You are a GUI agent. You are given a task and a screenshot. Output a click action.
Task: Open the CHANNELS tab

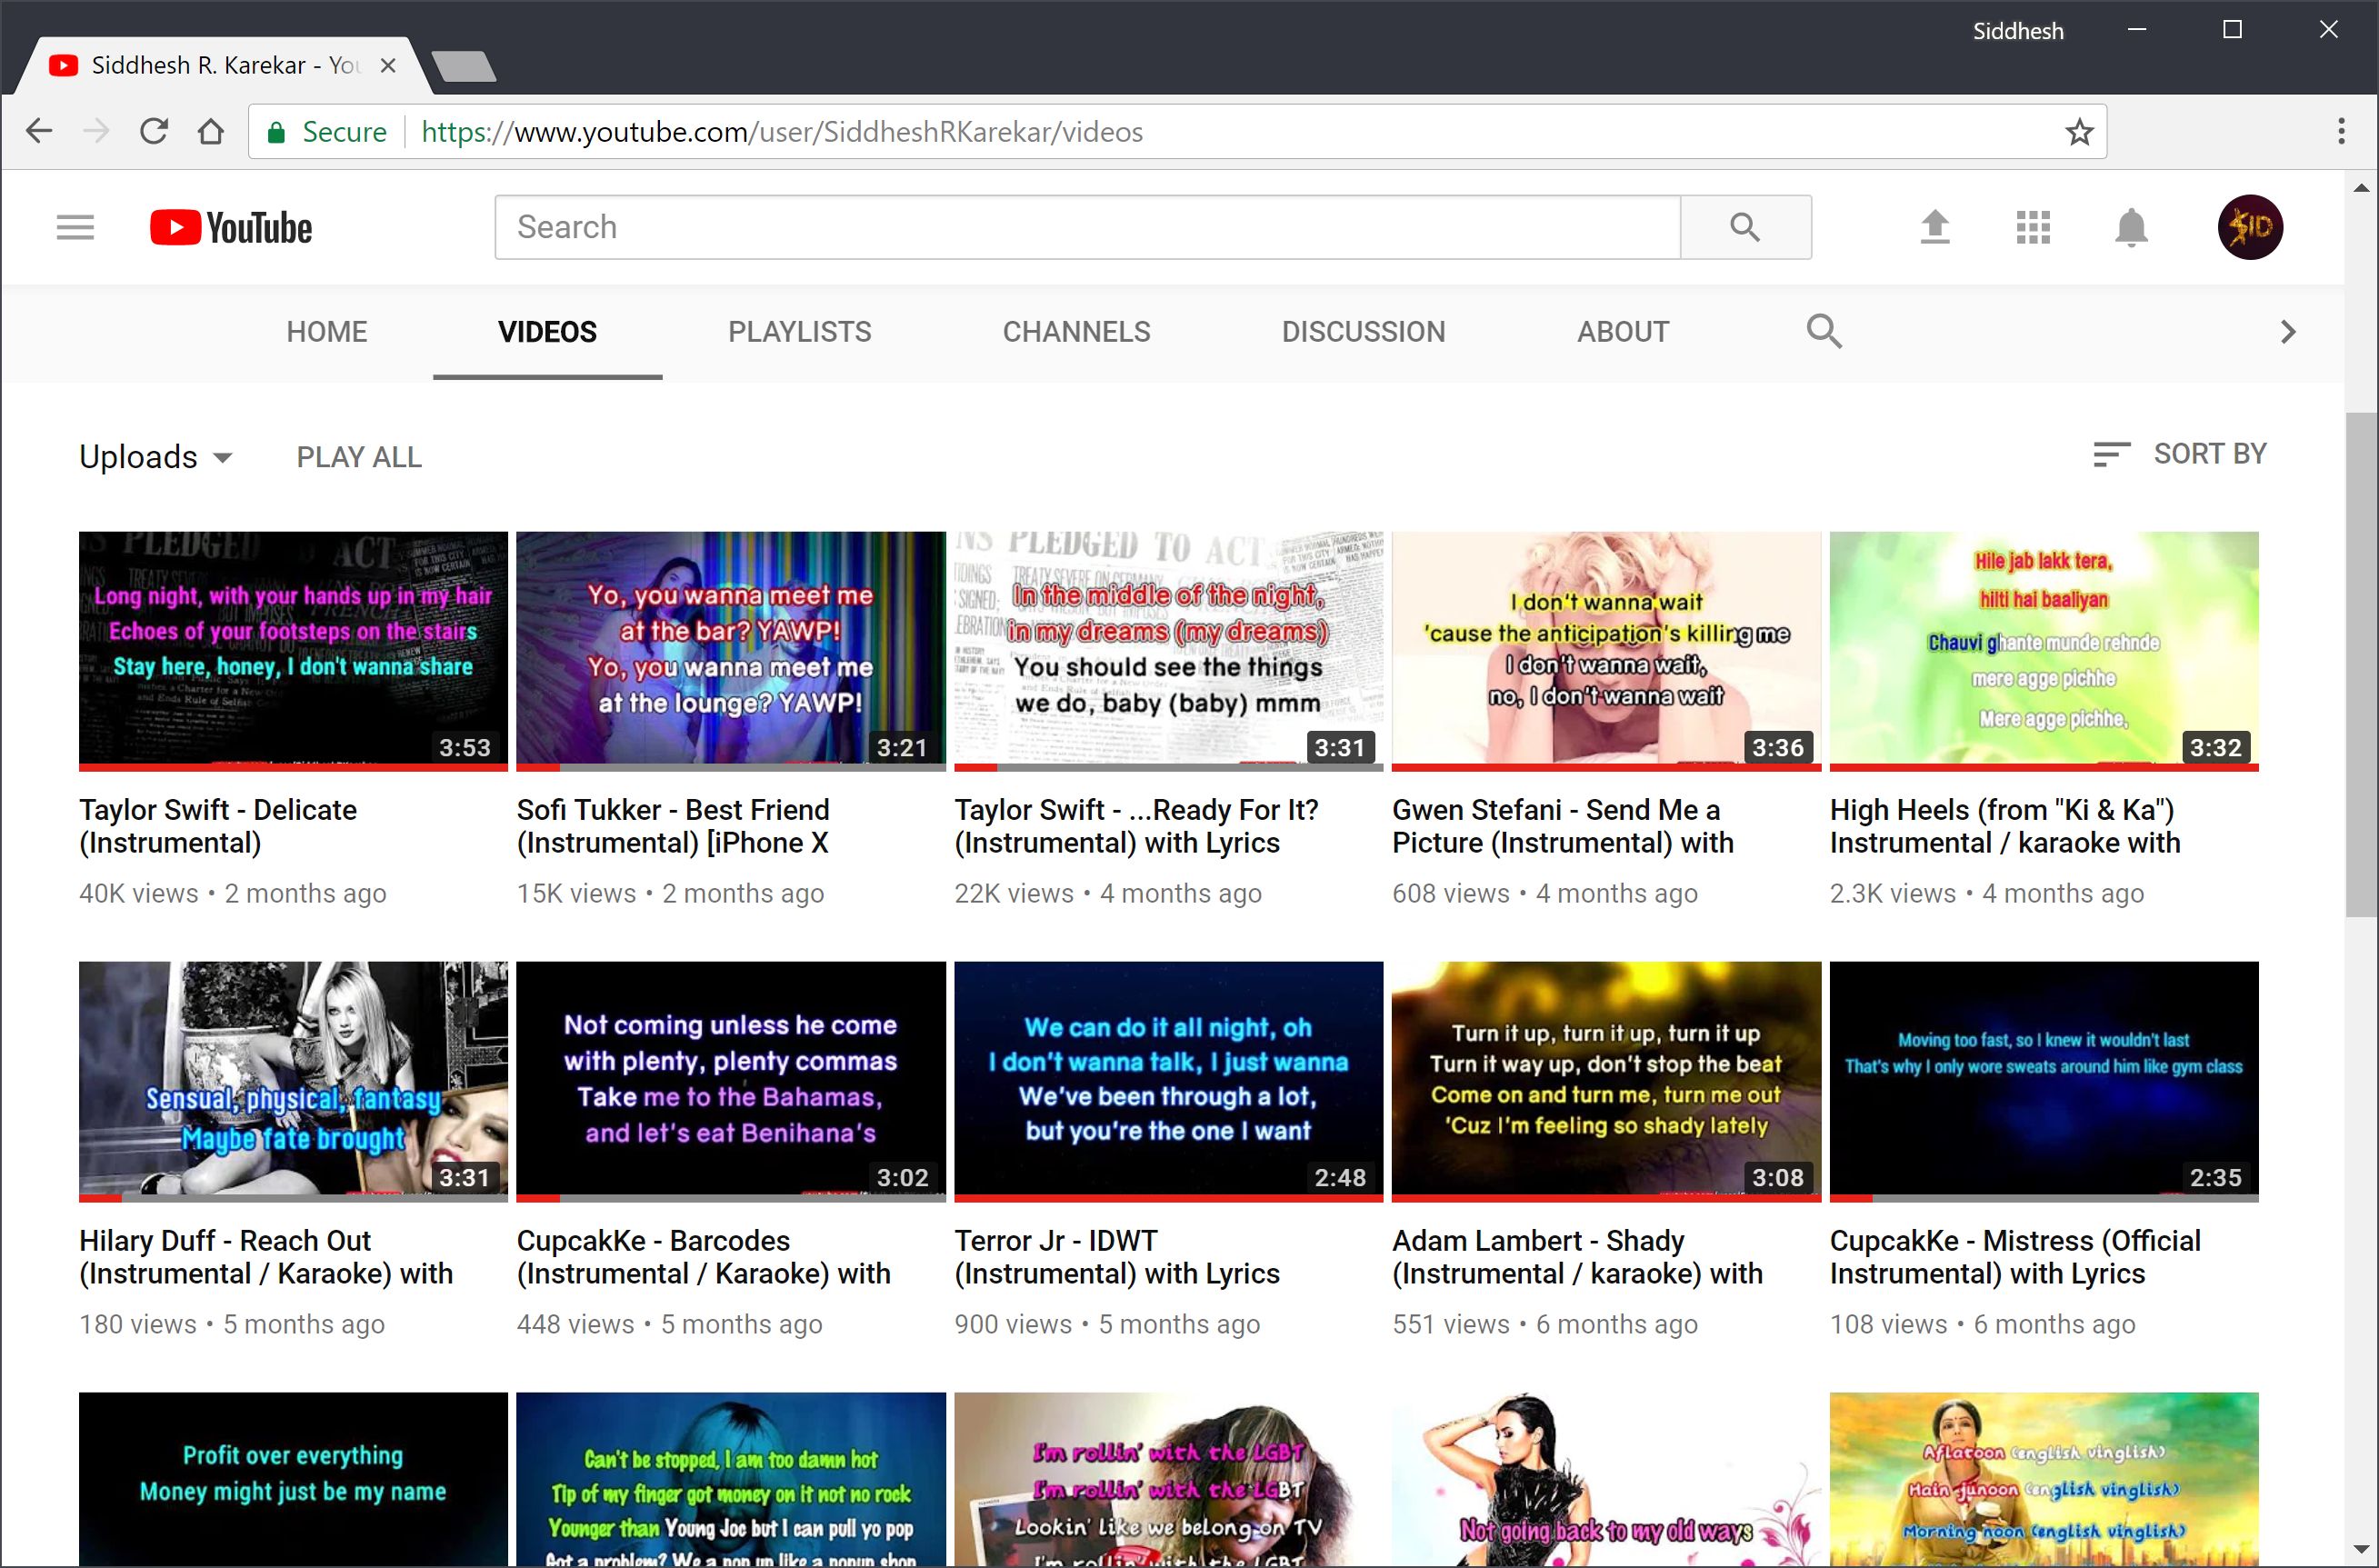click(1076, 332)
